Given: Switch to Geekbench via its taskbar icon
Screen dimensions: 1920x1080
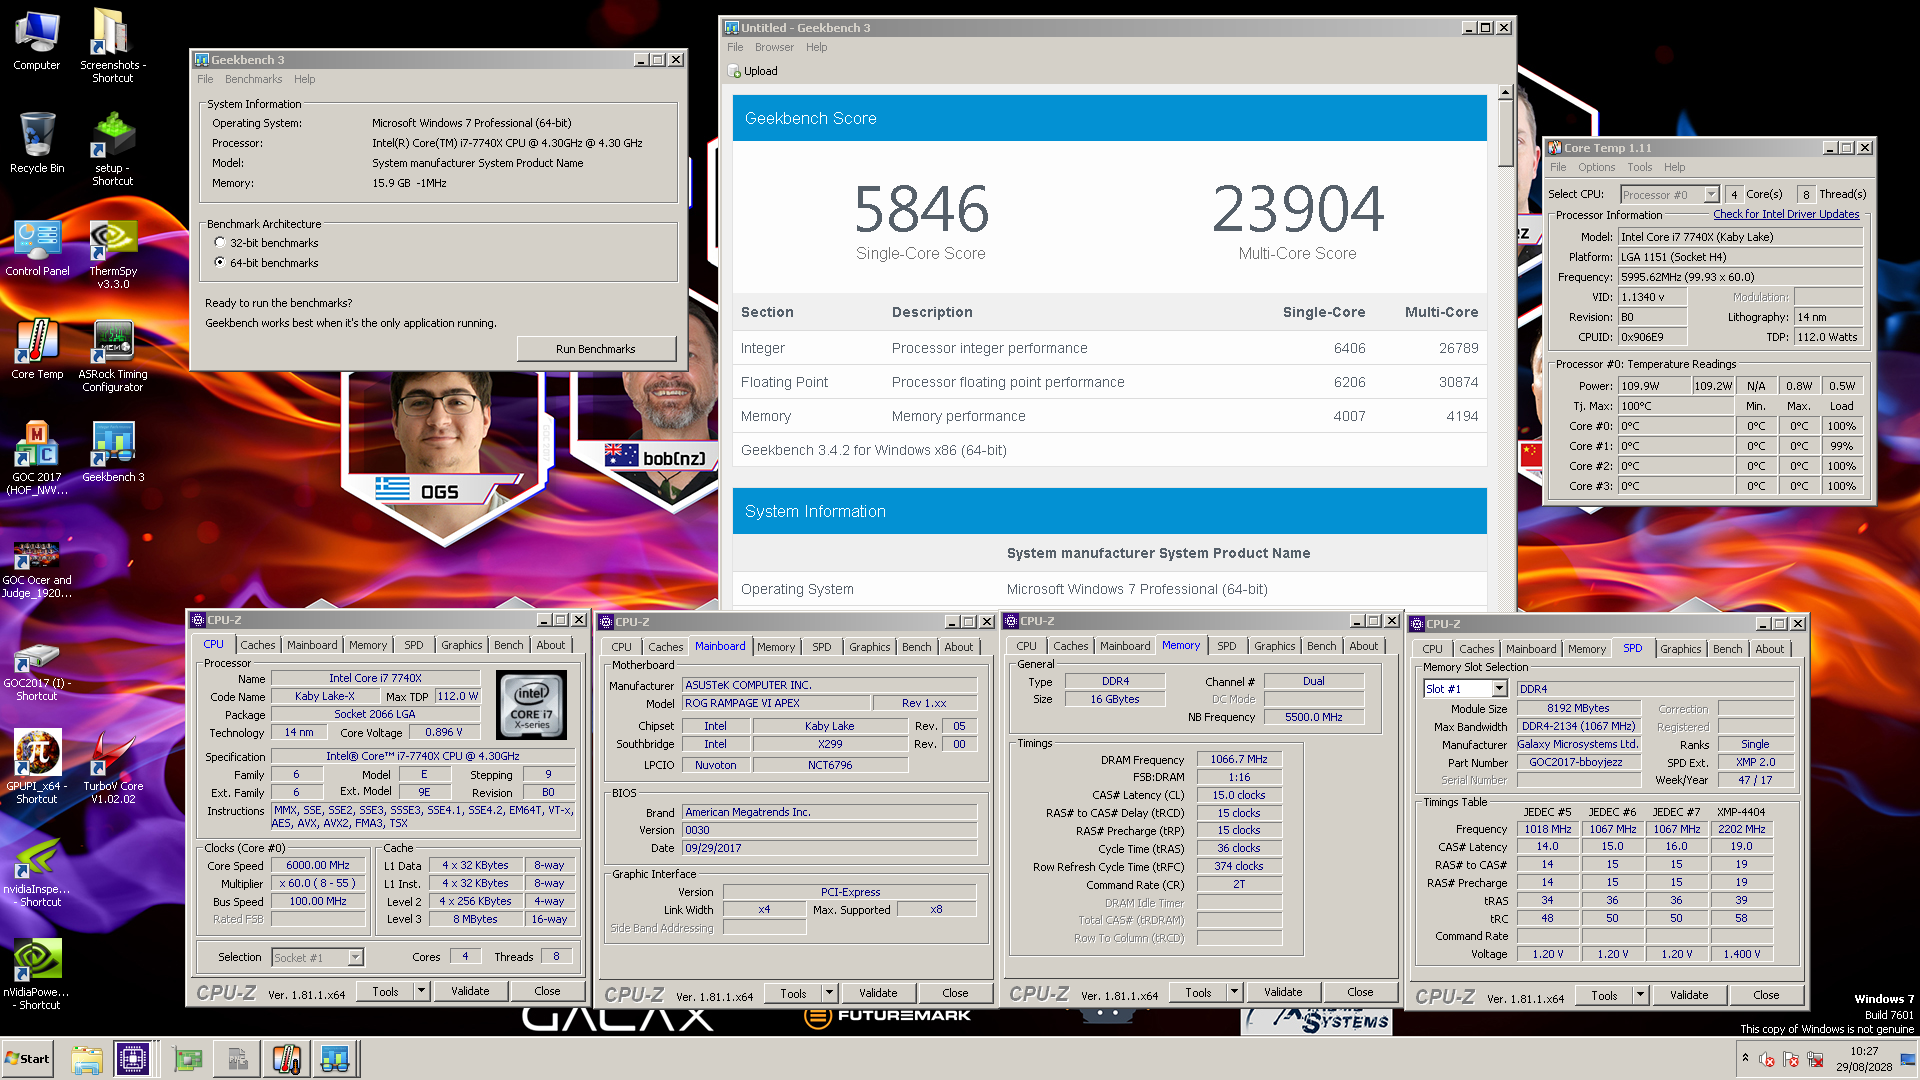Looking at the screenshot, I should click(335, 1059).
